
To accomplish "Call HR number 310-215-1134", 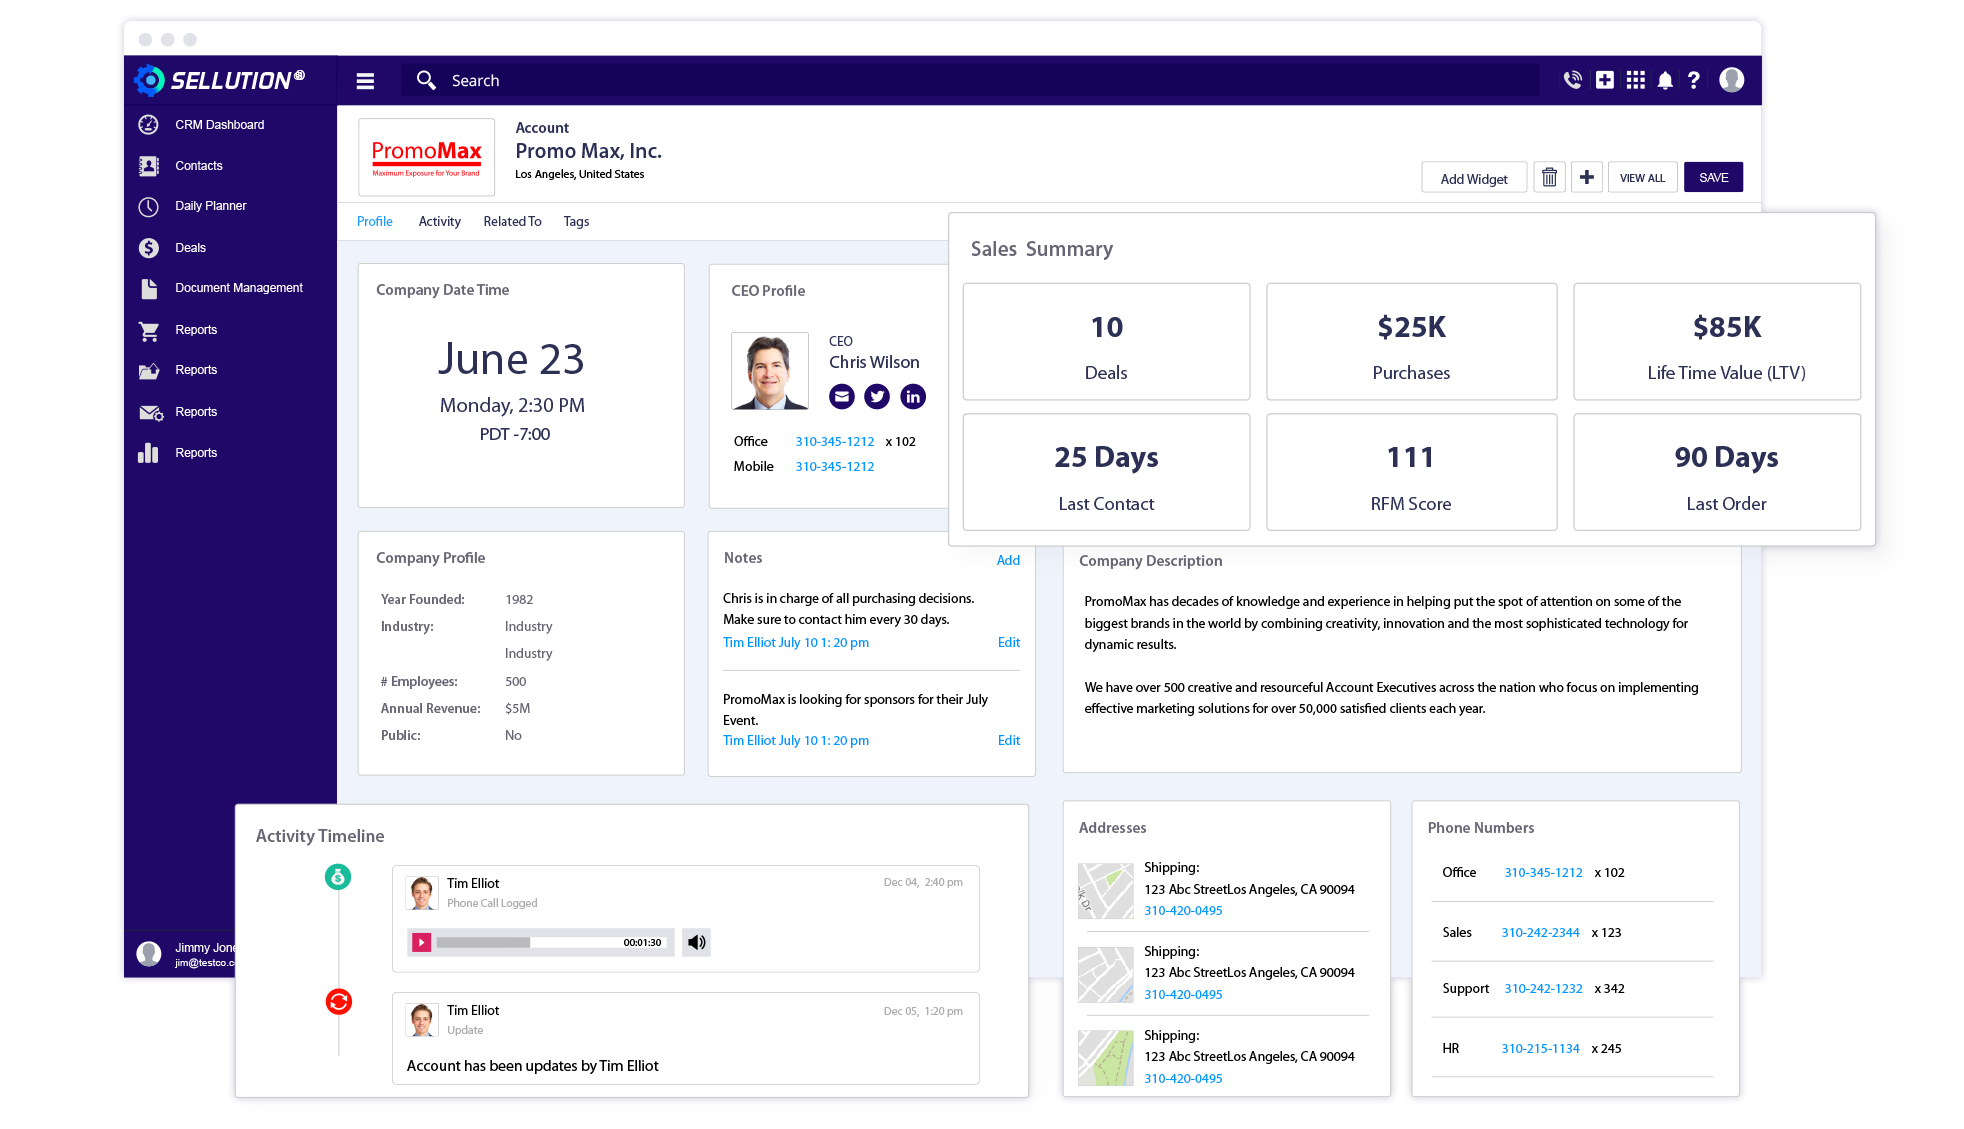I will click(1540, 1049).
